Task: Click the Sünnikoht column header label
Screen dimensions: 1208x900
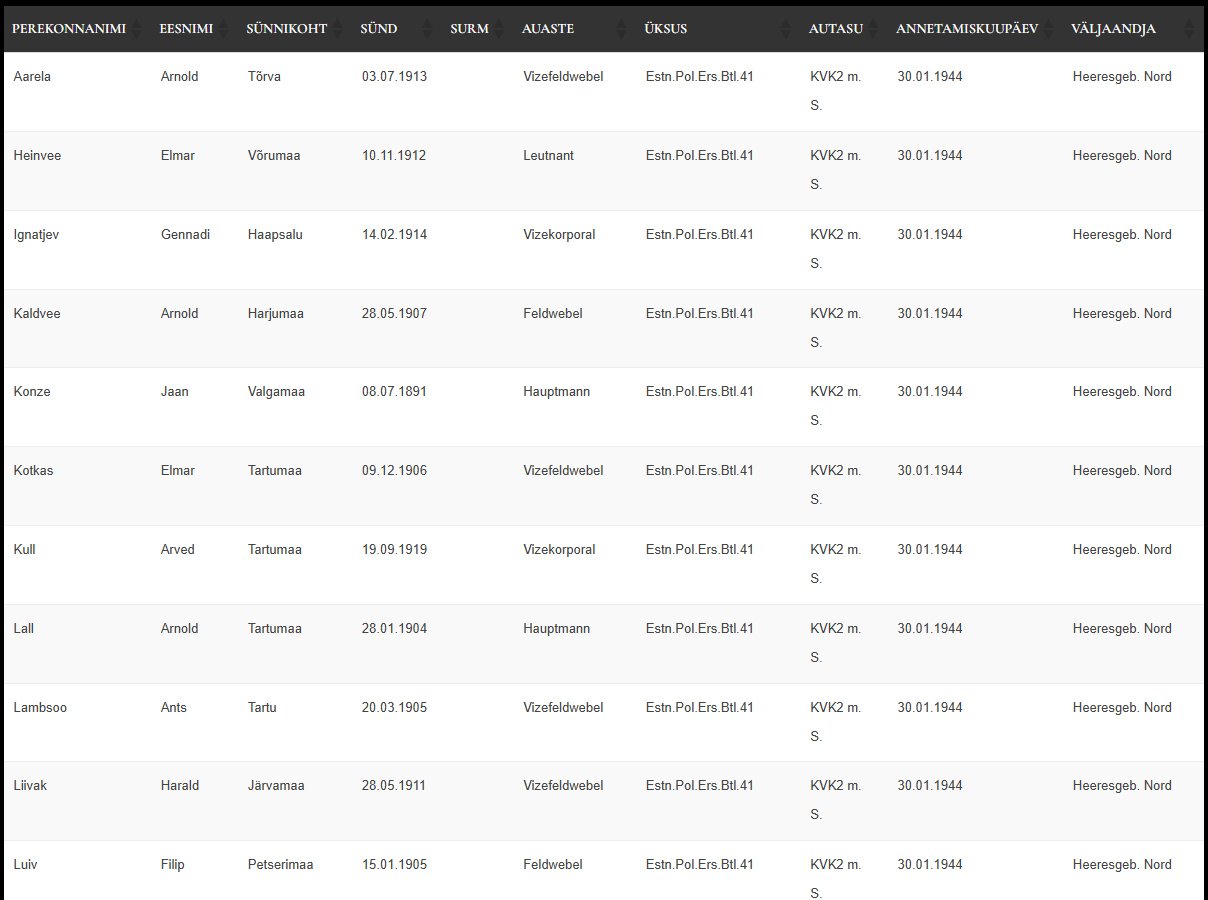Action: coord(286,29)
